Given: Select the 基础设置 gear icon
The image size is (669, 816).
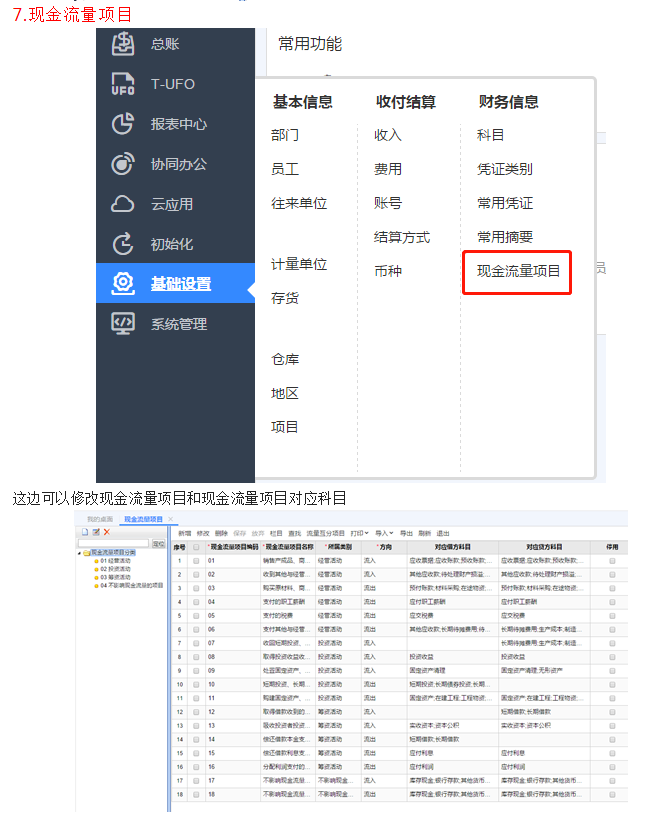Looking at the screenshot, I should 123,284.
